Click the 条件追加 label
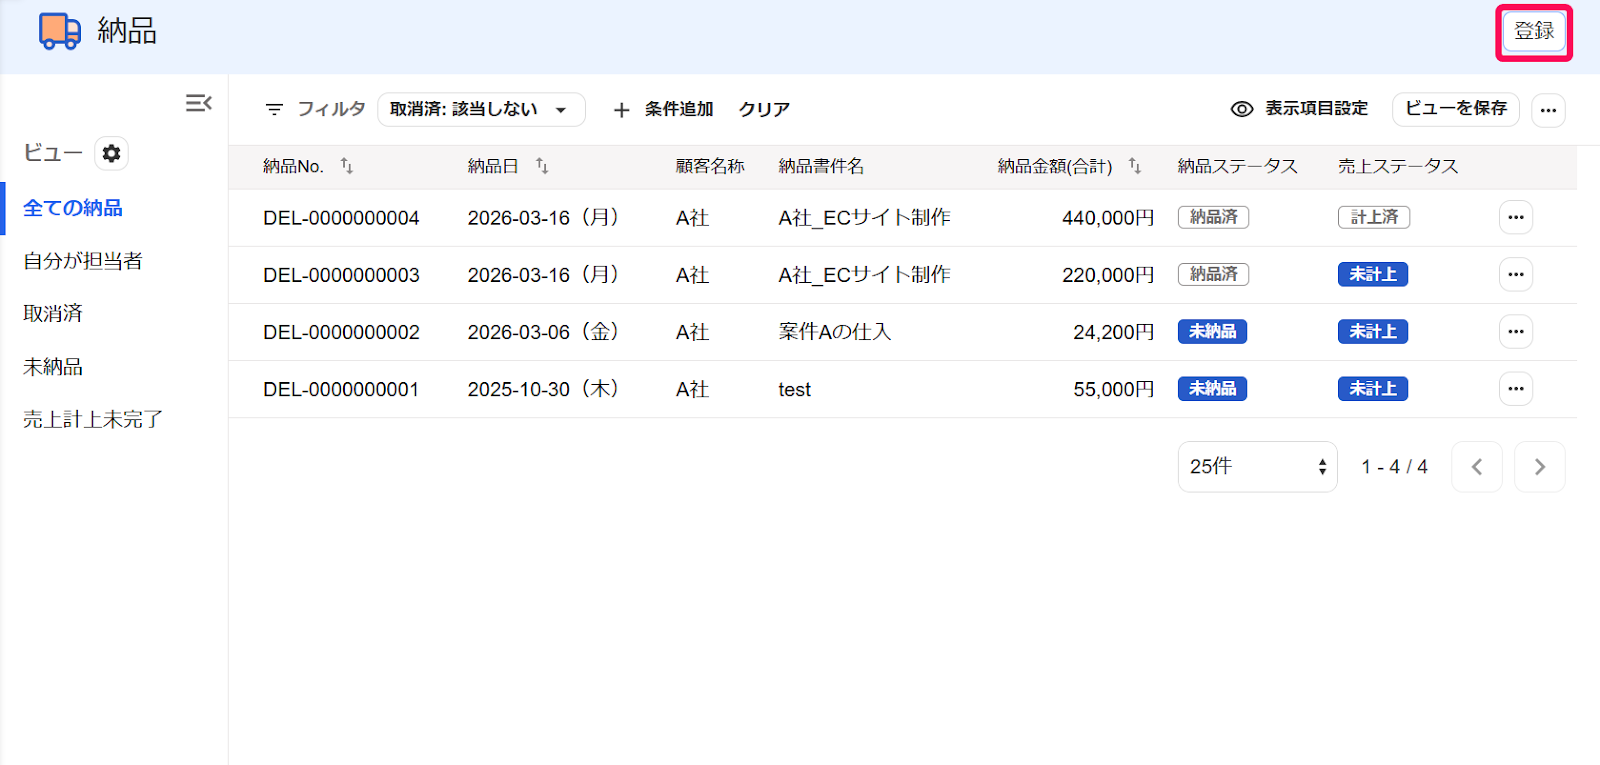Viewport: 1600px width, 765px height. click(x=679, y=109)
